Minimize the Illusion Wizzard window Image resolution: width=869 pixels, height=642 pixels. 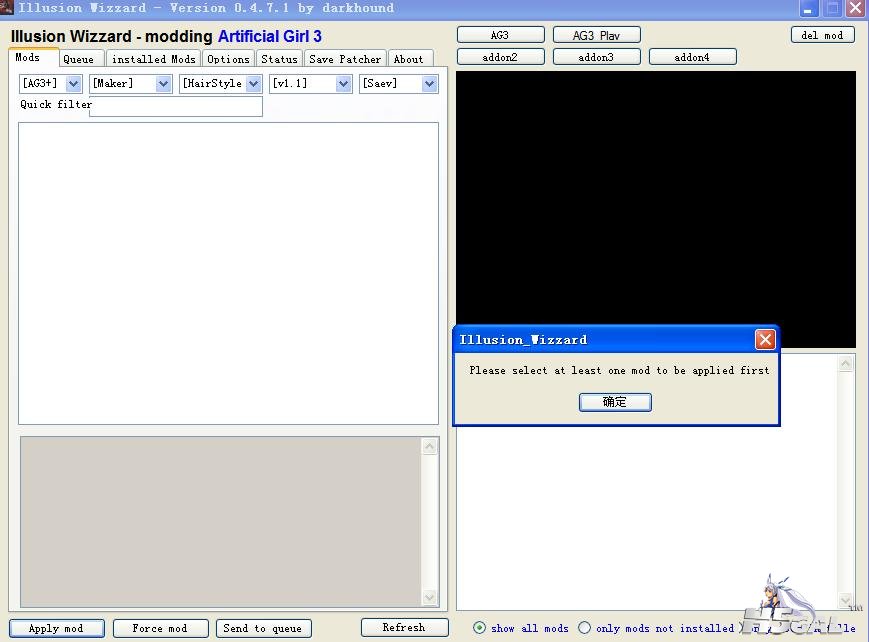point(808,8)
